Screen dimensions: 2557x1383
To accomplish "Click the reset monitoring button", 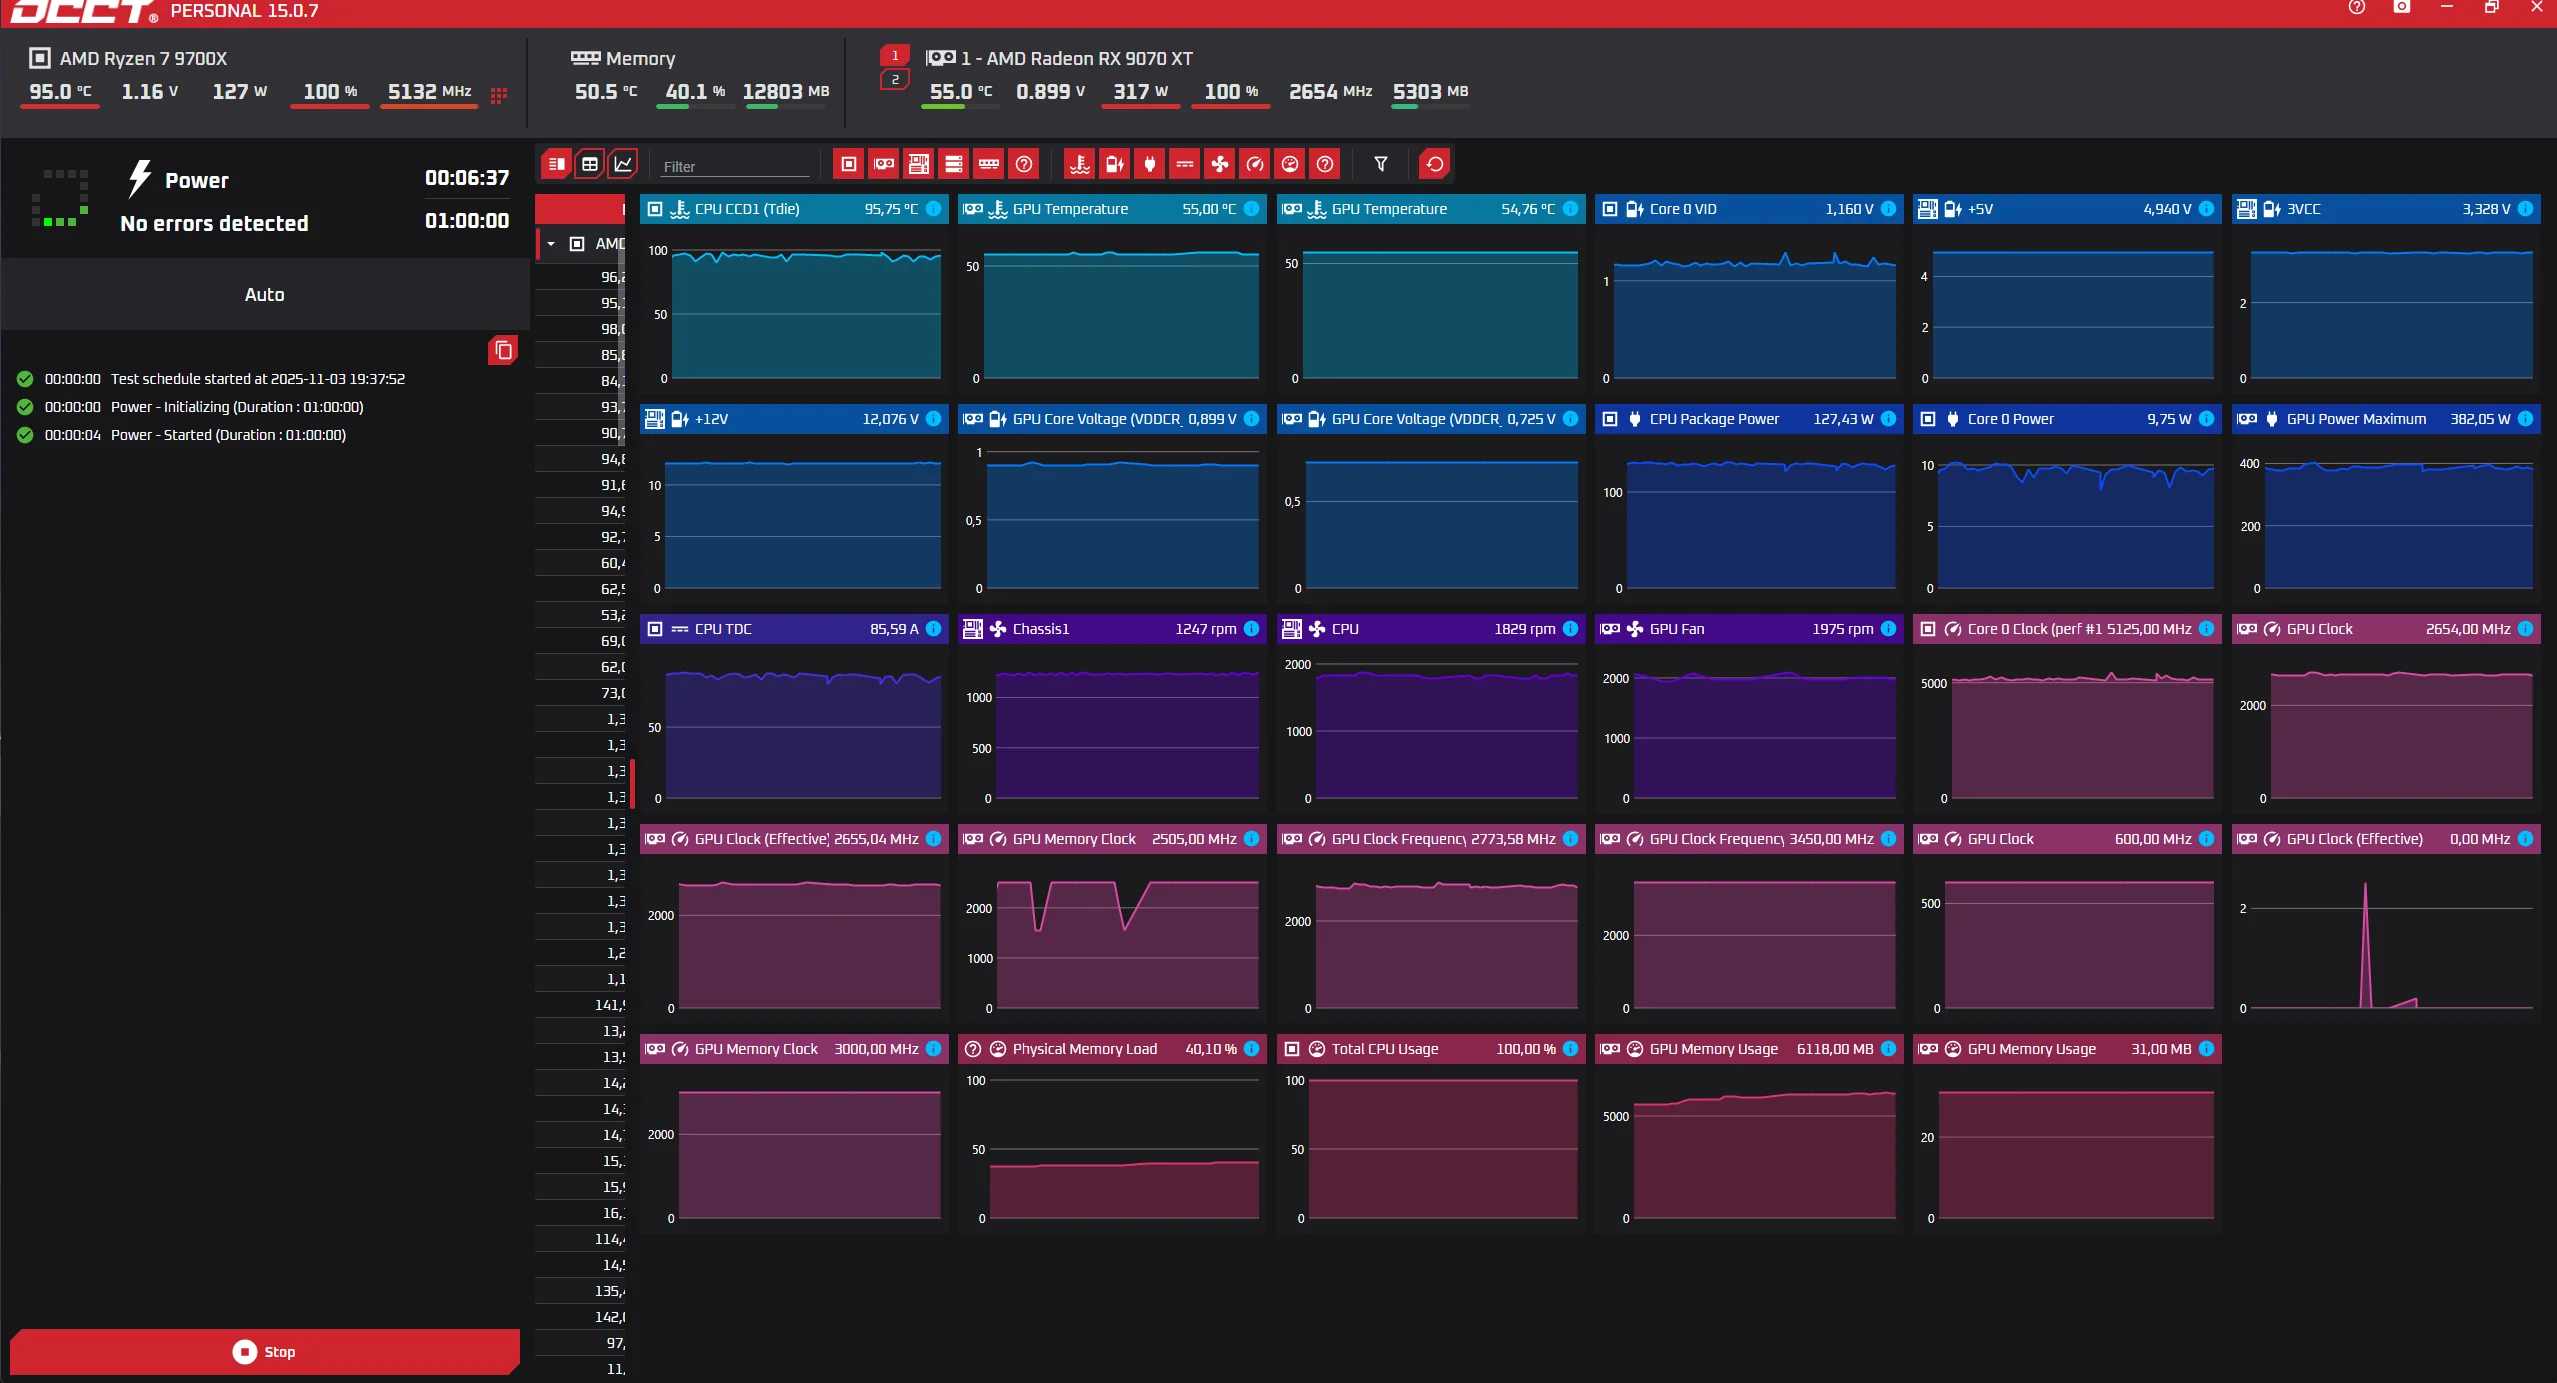I will [1434, 164].
